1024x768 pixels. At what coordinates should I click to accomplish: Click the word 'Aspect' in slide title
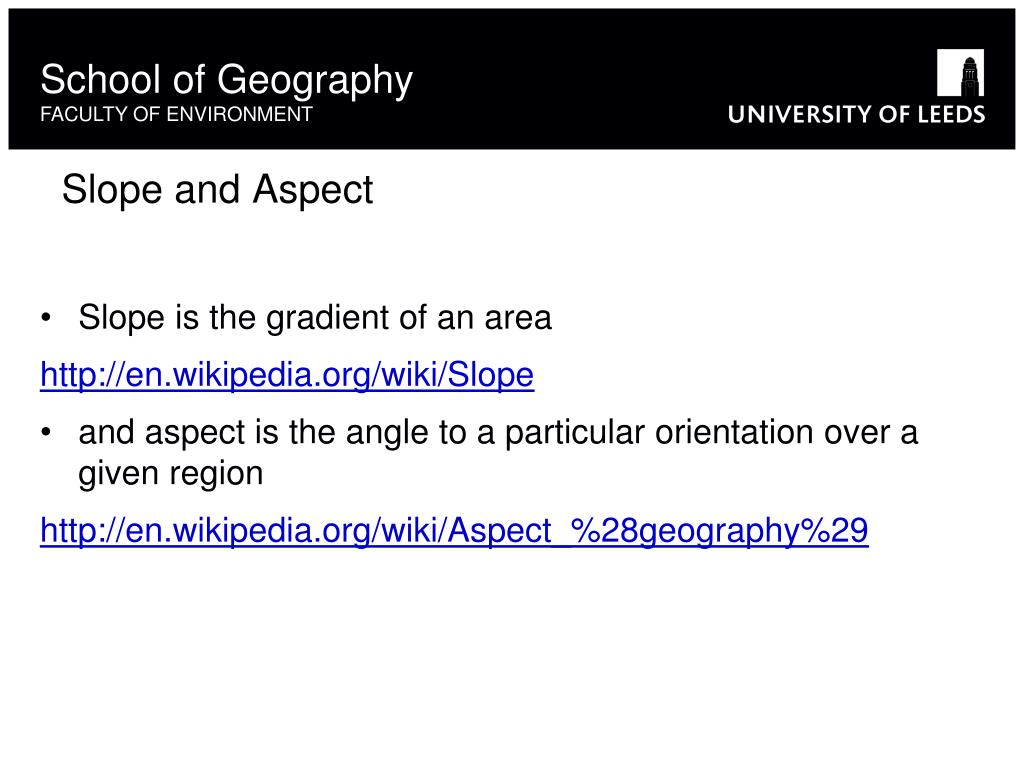[313, 190]
